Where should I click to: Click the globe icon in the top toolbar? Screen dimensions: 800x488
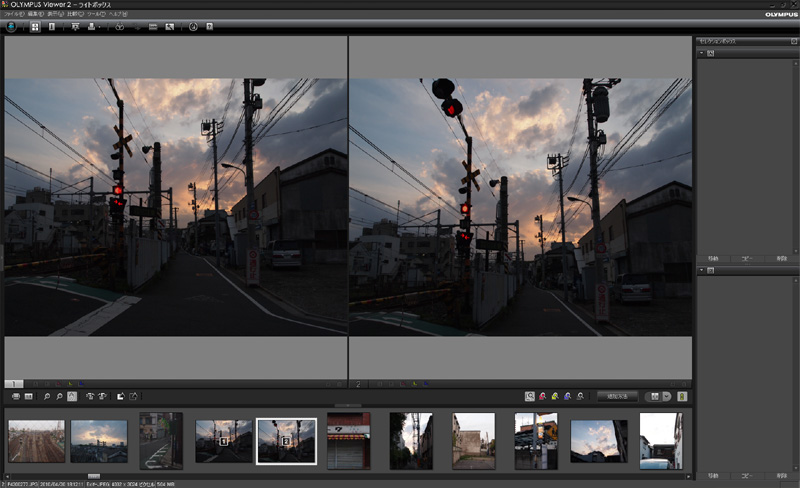pos(11,27)
